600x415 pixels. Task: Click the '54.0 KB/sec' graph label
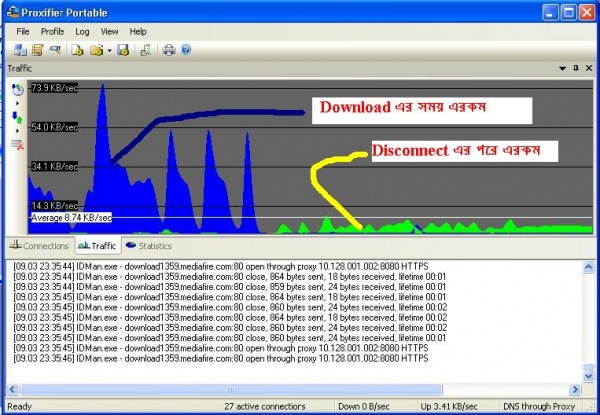[54, 127]
